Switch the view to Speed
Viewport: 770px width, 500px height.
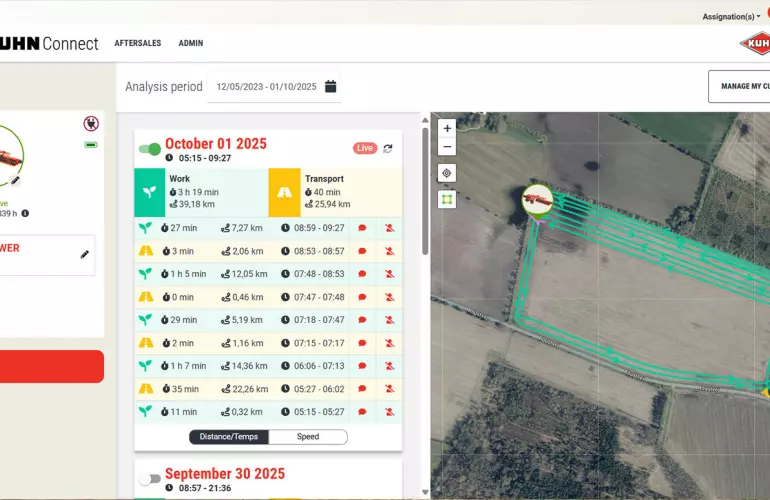pos(308,437)
